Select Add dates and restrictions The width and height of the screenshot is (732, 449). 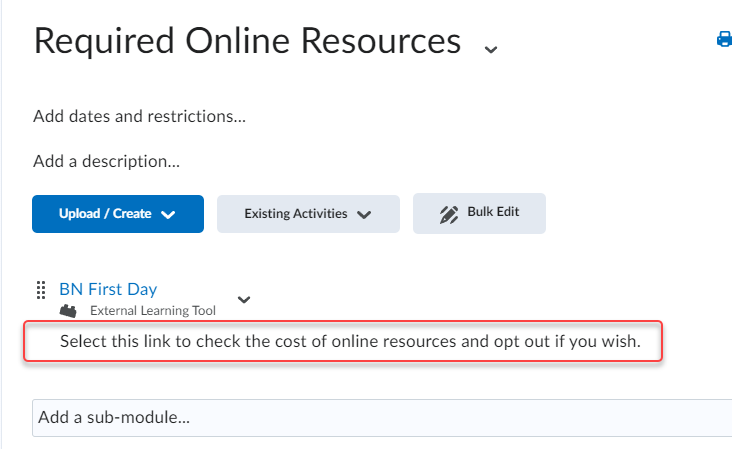coord(139,116)
